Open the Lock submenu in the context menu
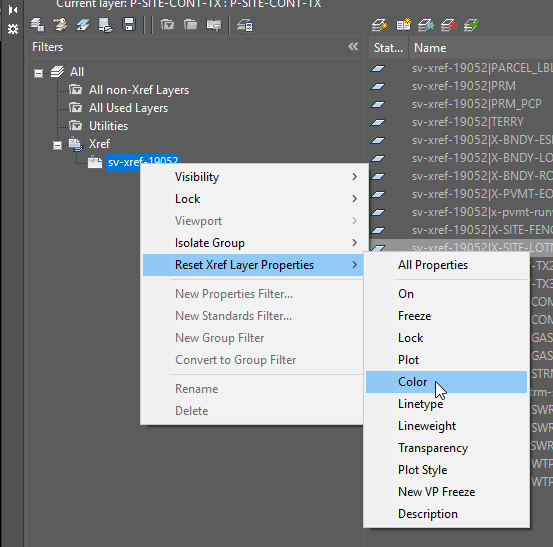Screen dimensions: 553x547 point(253,199)
